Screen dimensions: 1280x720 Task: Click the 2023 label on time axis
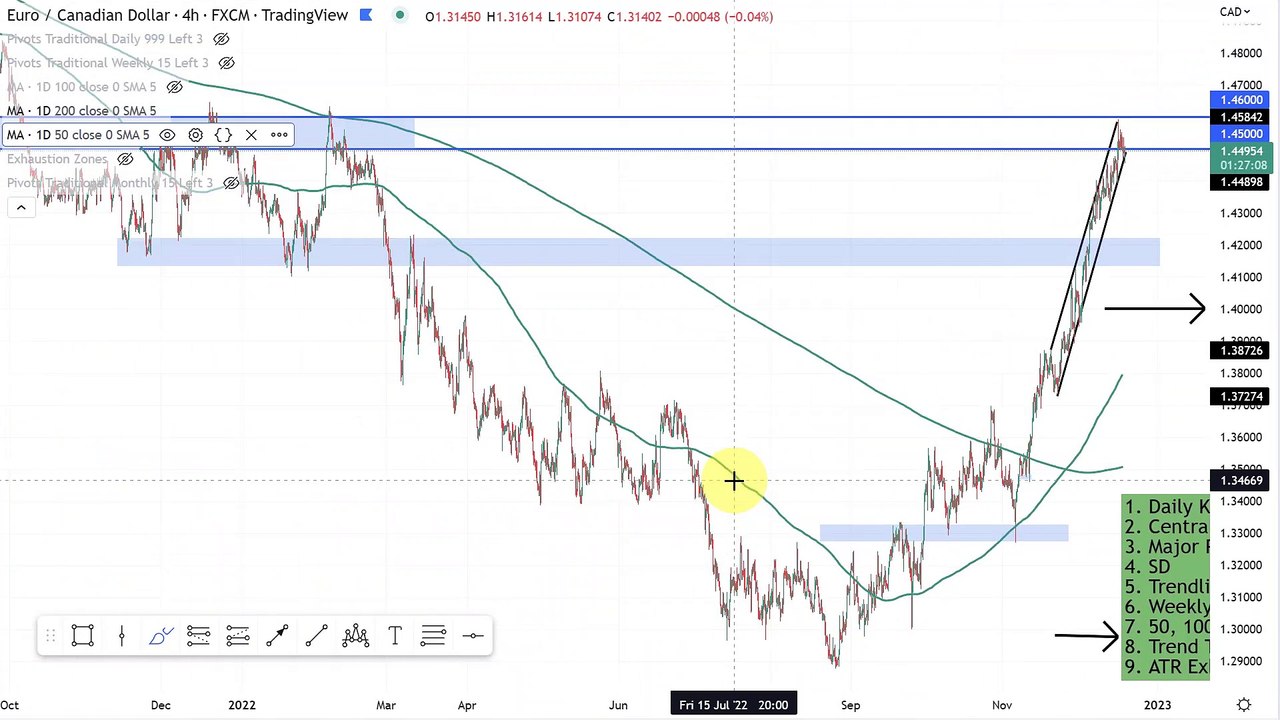click(x=1157, y=705)
